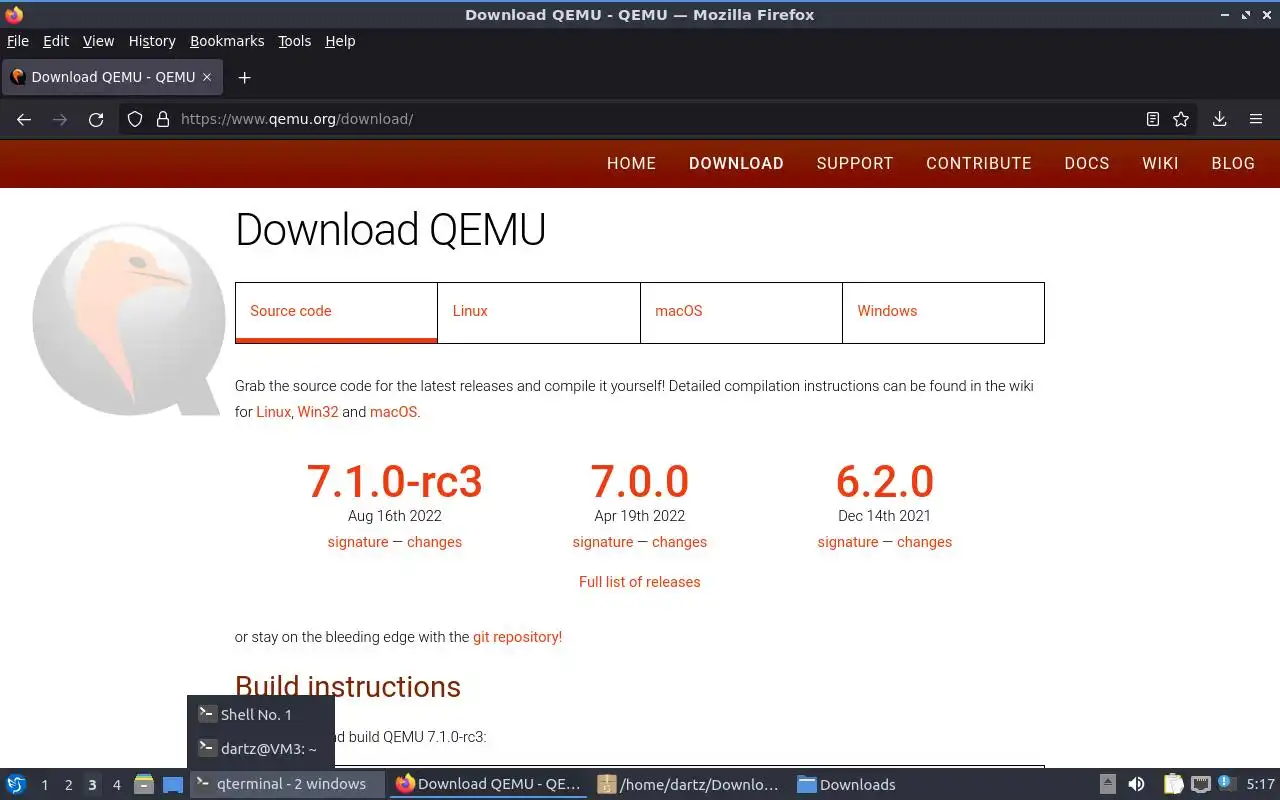This screenshot has width=1280, height=800.
Task: Bookmark this page with the star icon
Action: (1181, 119)
